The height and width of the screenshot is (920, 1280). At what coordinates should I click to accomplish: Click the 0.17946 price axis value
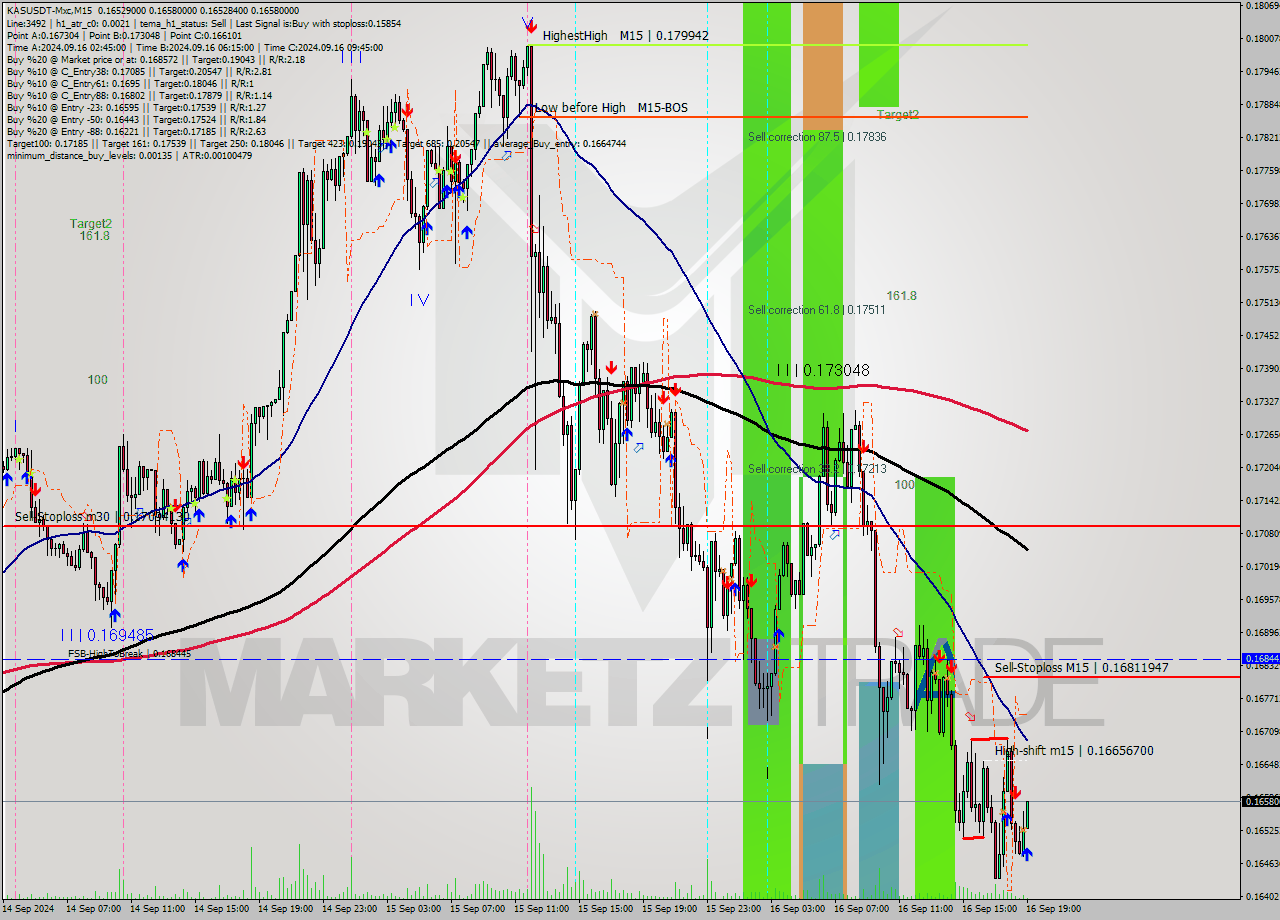[x=1263, y=71]
